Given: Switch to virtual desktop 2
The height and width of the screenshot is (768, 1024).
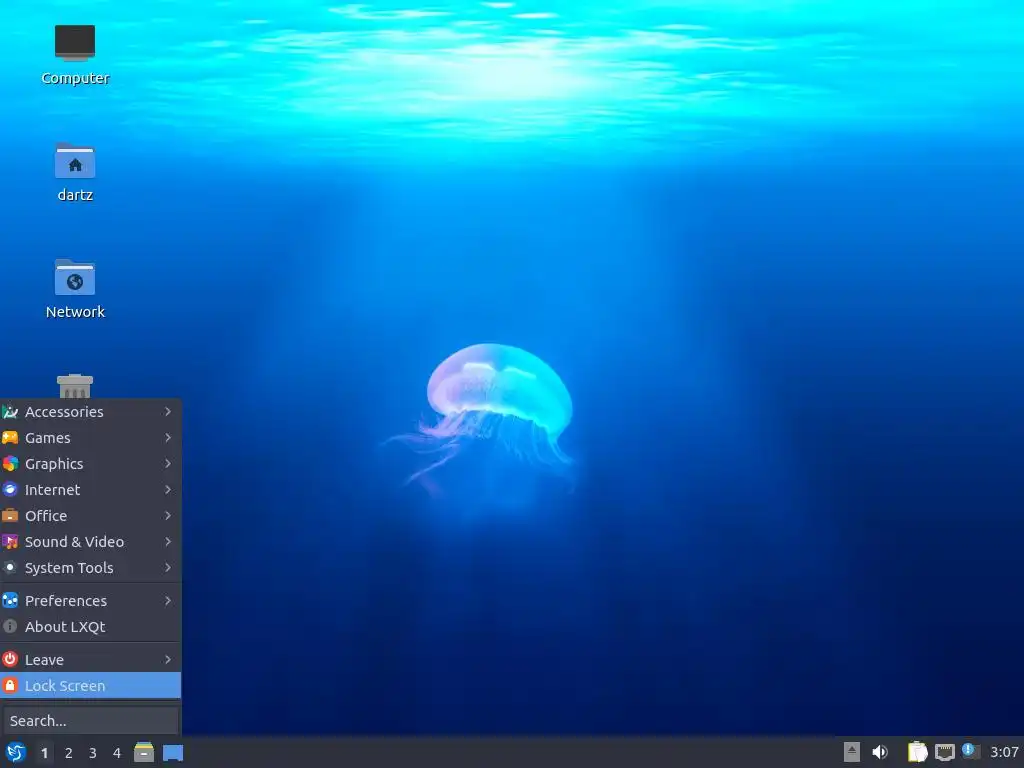Looking at the screenshot, I should [69, 753].
